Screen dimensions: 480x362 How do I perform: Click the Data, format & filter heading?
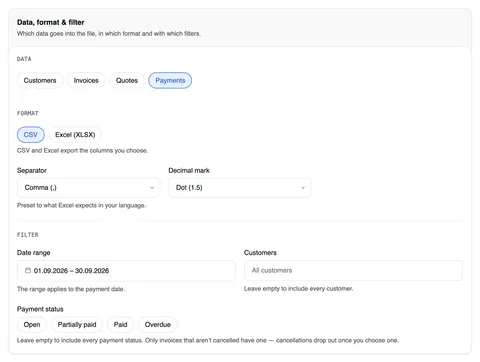tap(51, 22)
